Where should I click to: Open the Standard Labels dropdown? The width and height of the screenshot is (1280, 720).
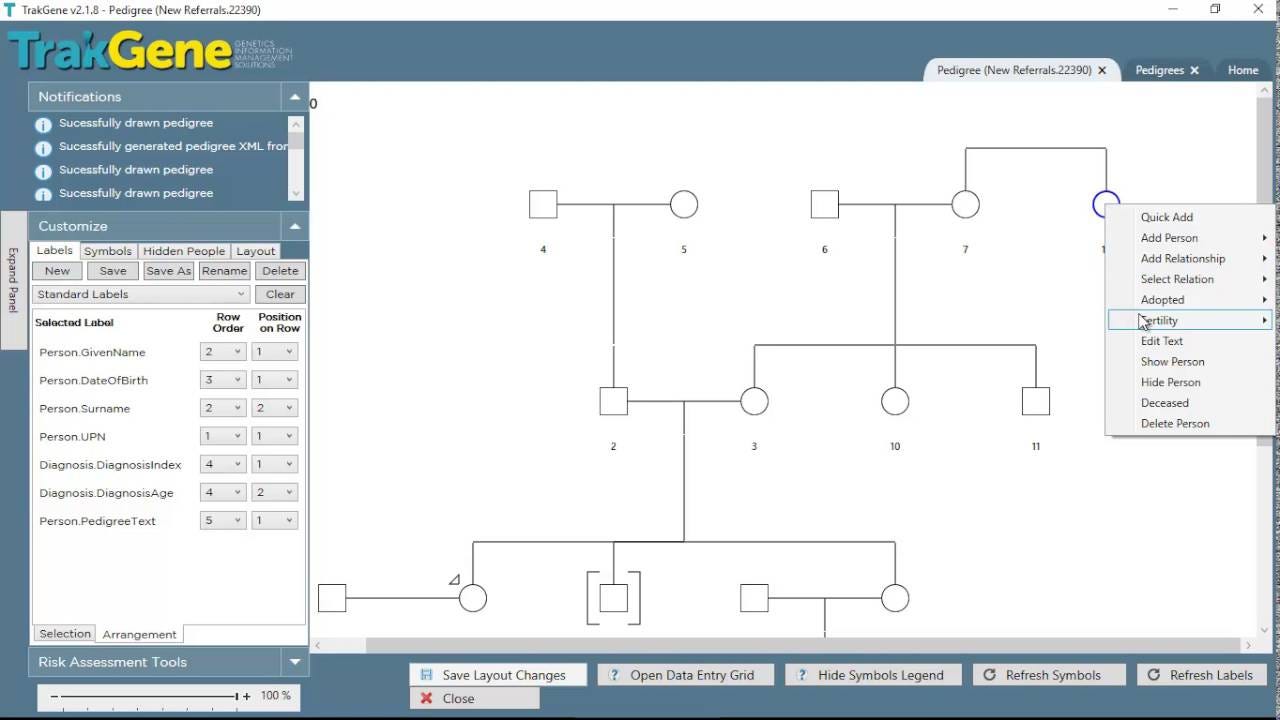coord(141,294)
